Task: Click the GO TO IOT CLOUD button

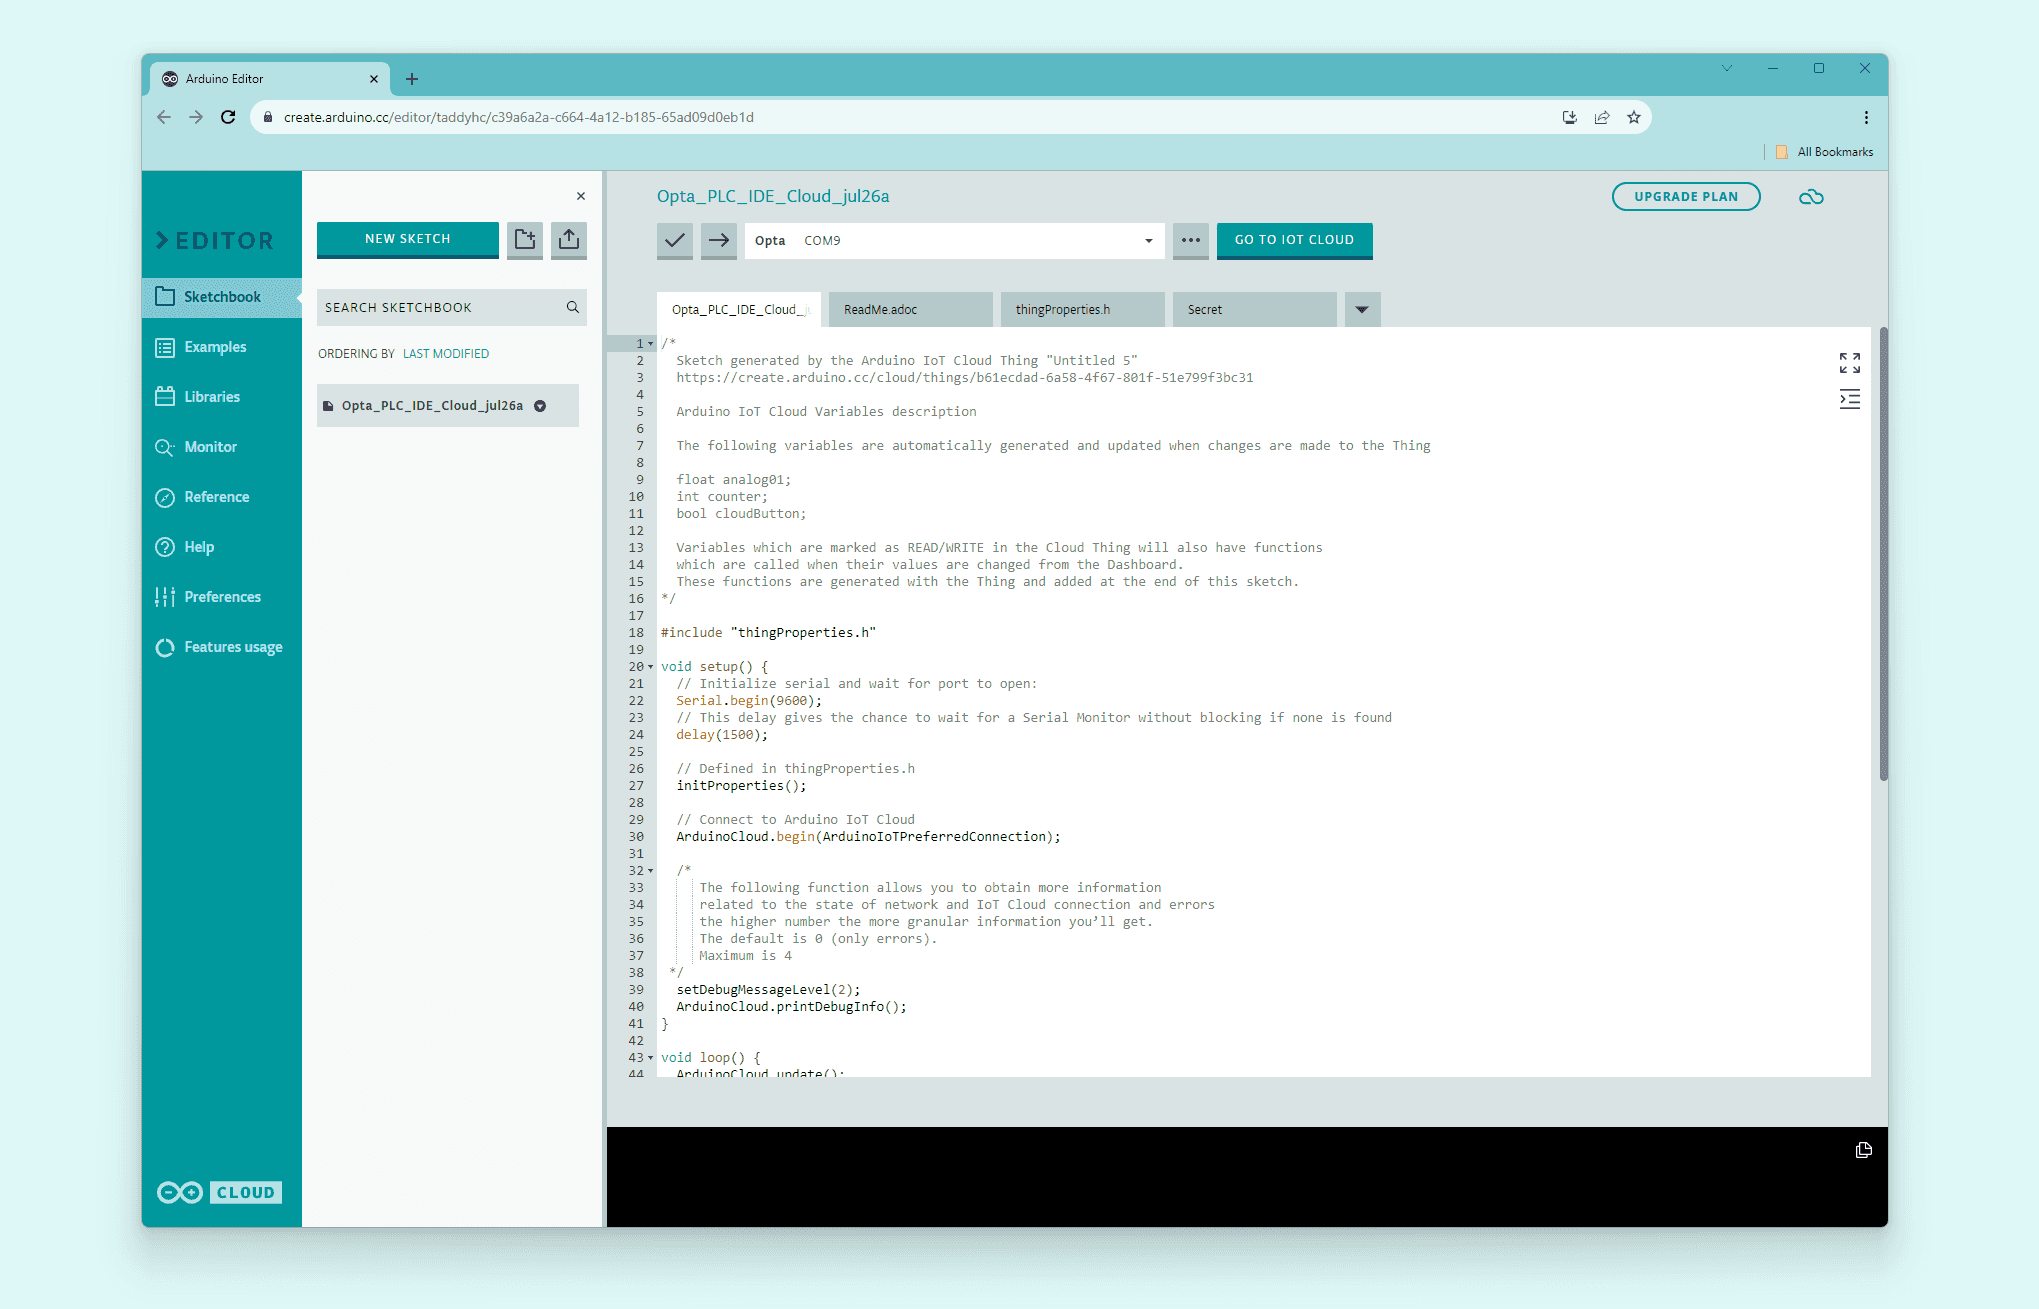Action: click(1294, 240)
